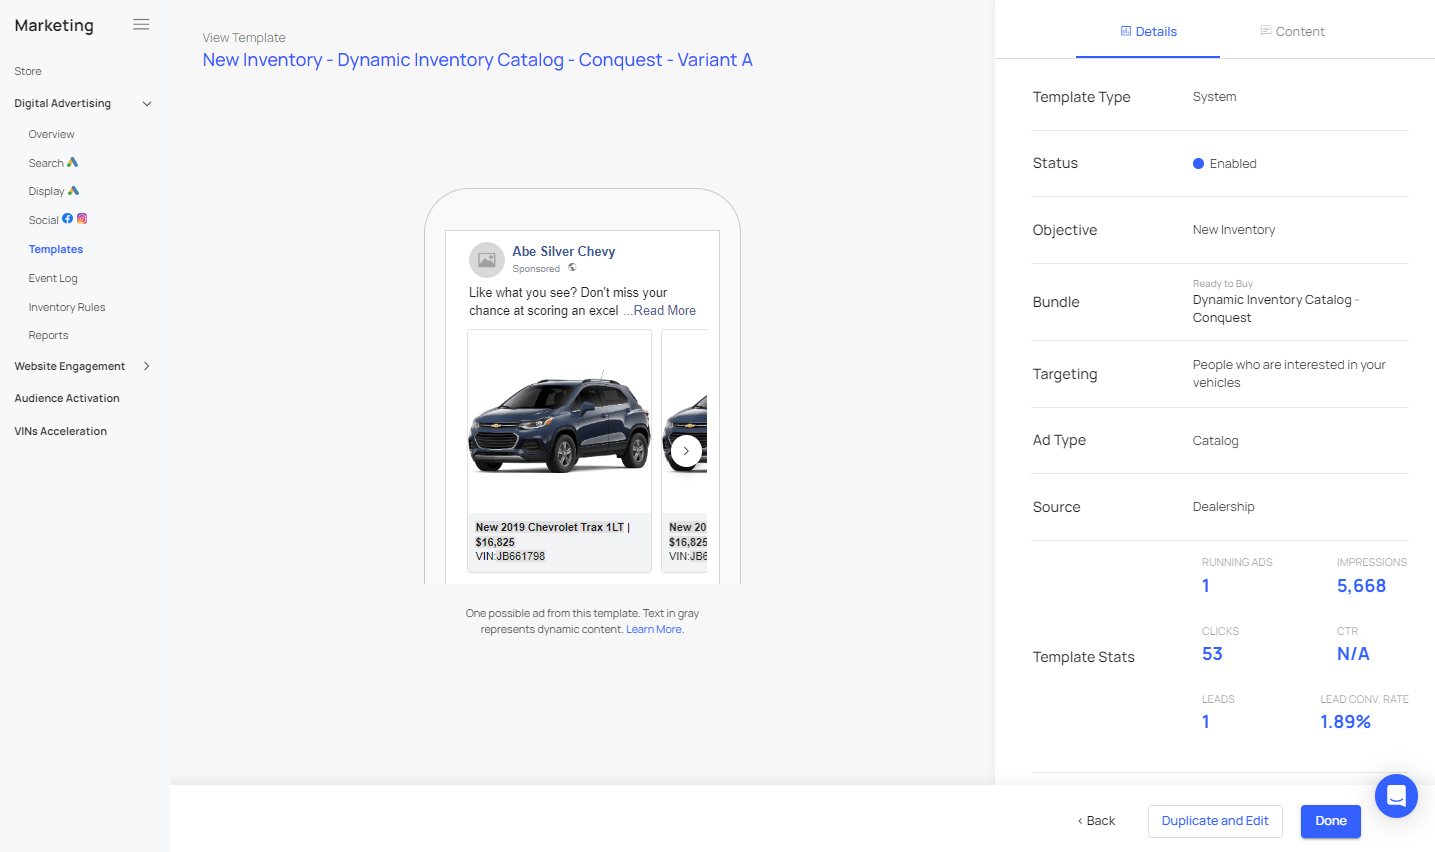Click the carousel next arrow on ad preview

(686, 451)
